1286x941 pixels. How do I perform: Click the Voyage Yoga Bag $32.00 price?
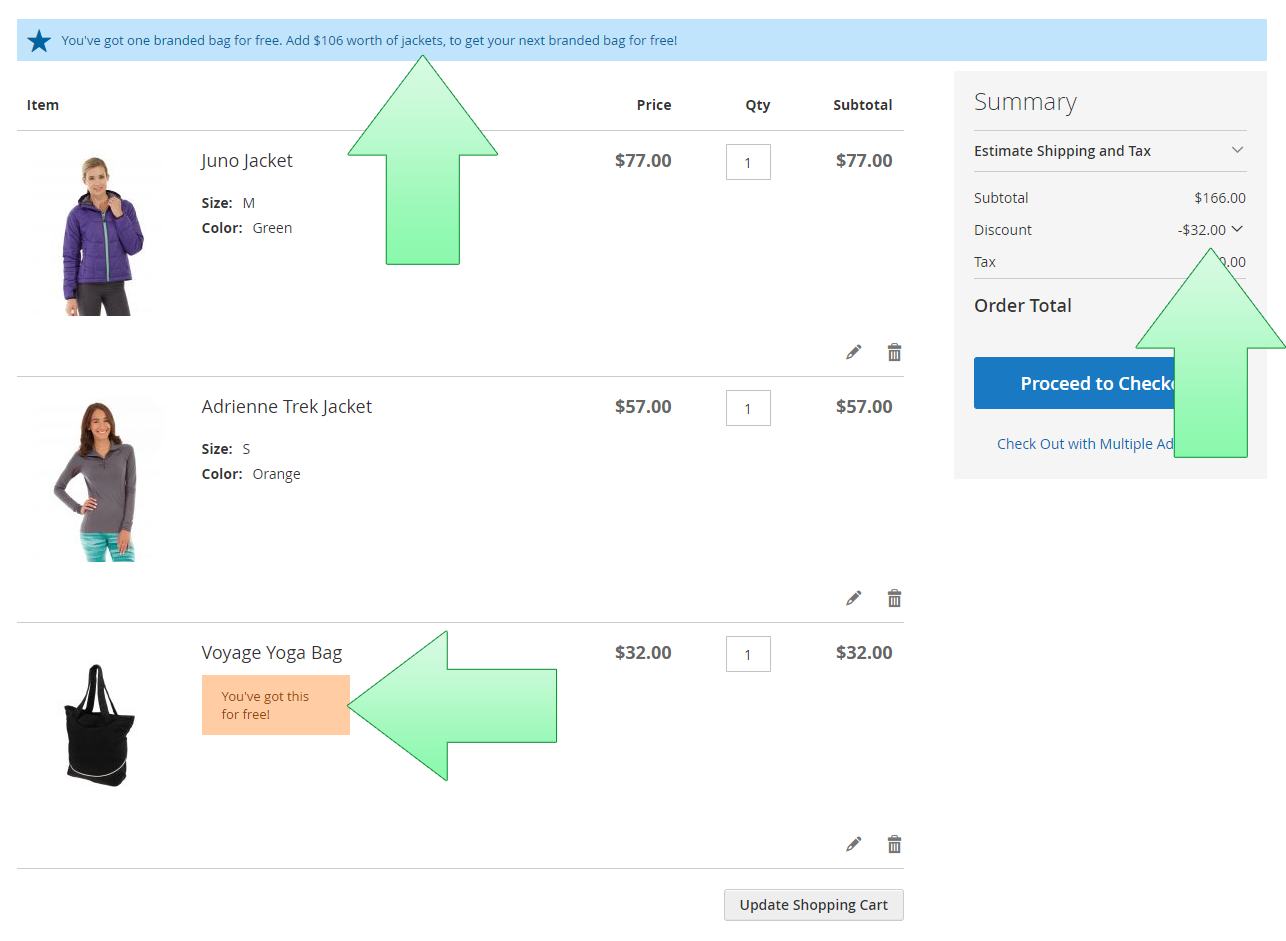coord(643,653)
